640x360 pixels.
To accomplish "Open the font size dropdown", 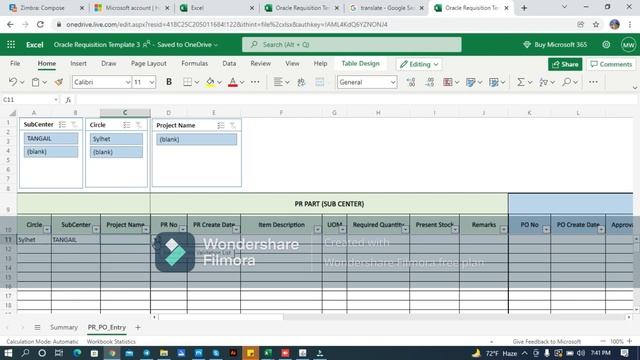I will pos(152,82).
